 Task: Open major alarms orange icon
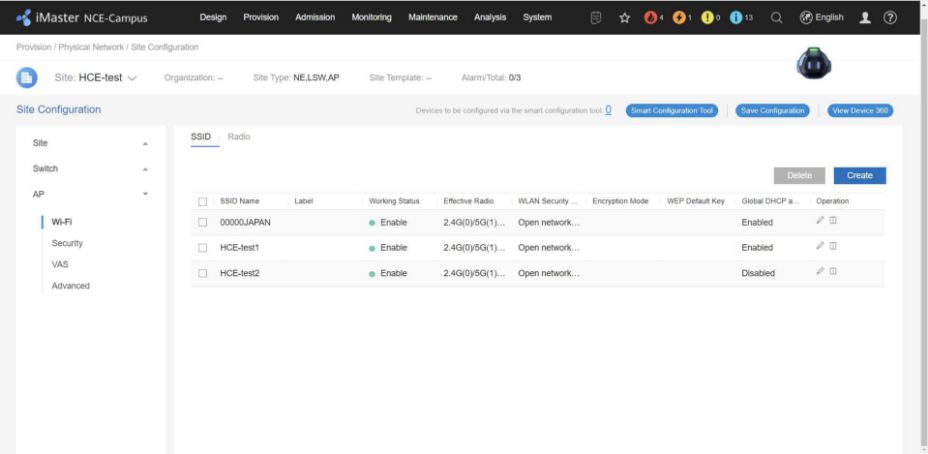pos(679,18)
